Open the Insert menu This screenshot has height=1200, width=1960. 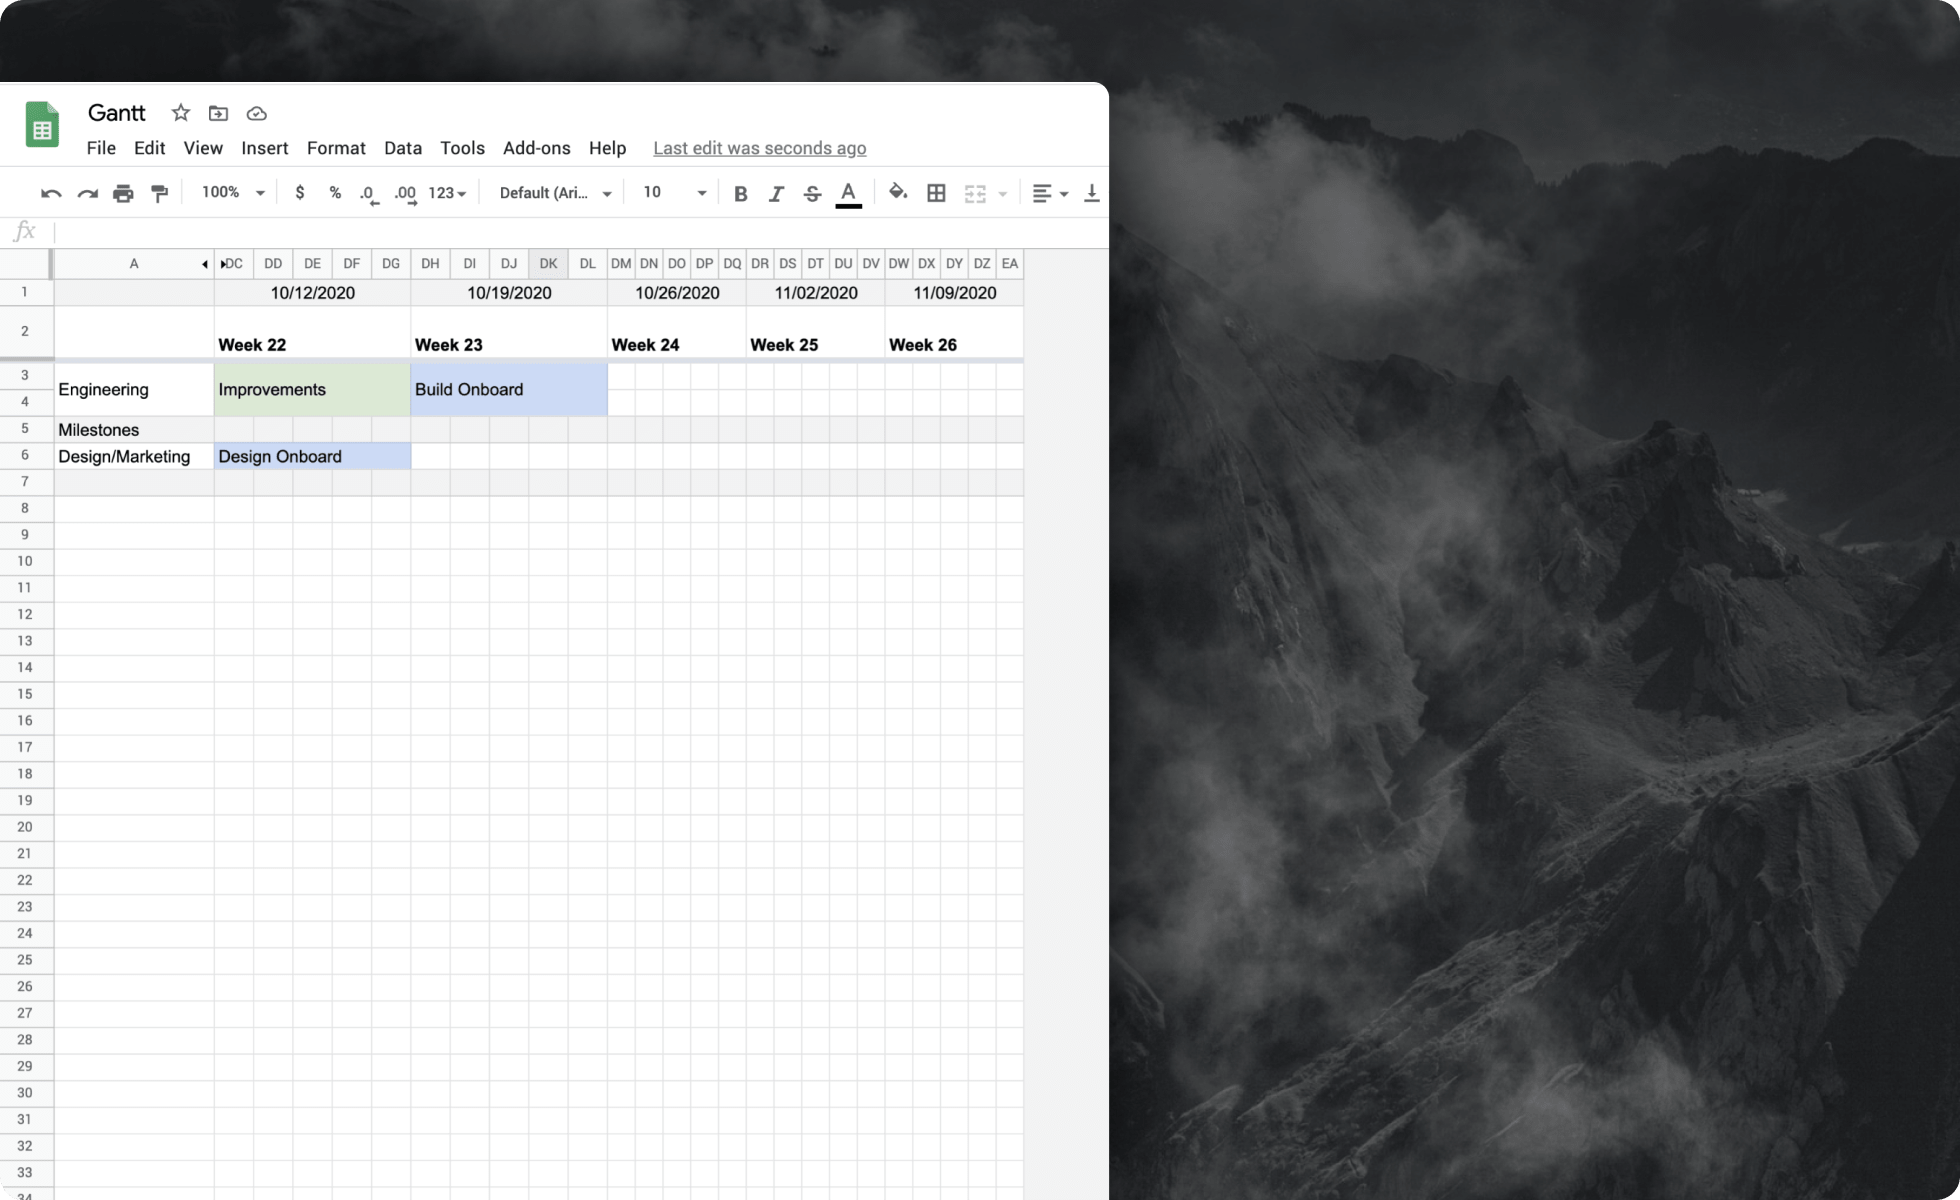tap(264, 148)
